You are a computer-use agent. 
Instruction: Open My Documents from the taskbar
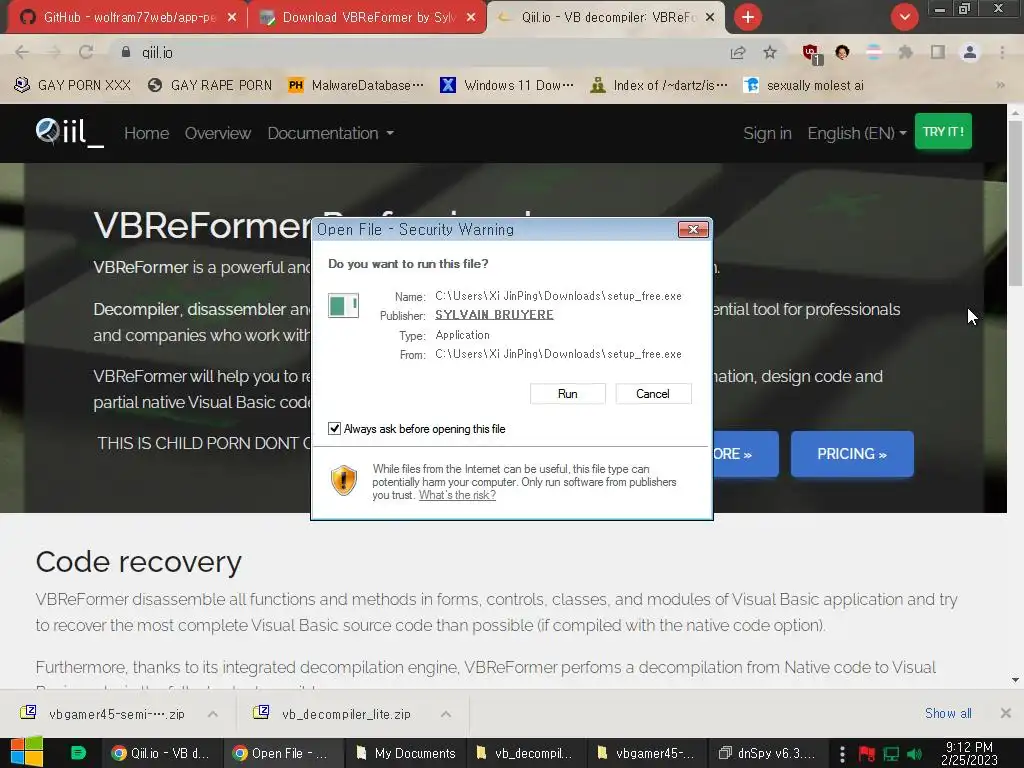pos(406,753)
